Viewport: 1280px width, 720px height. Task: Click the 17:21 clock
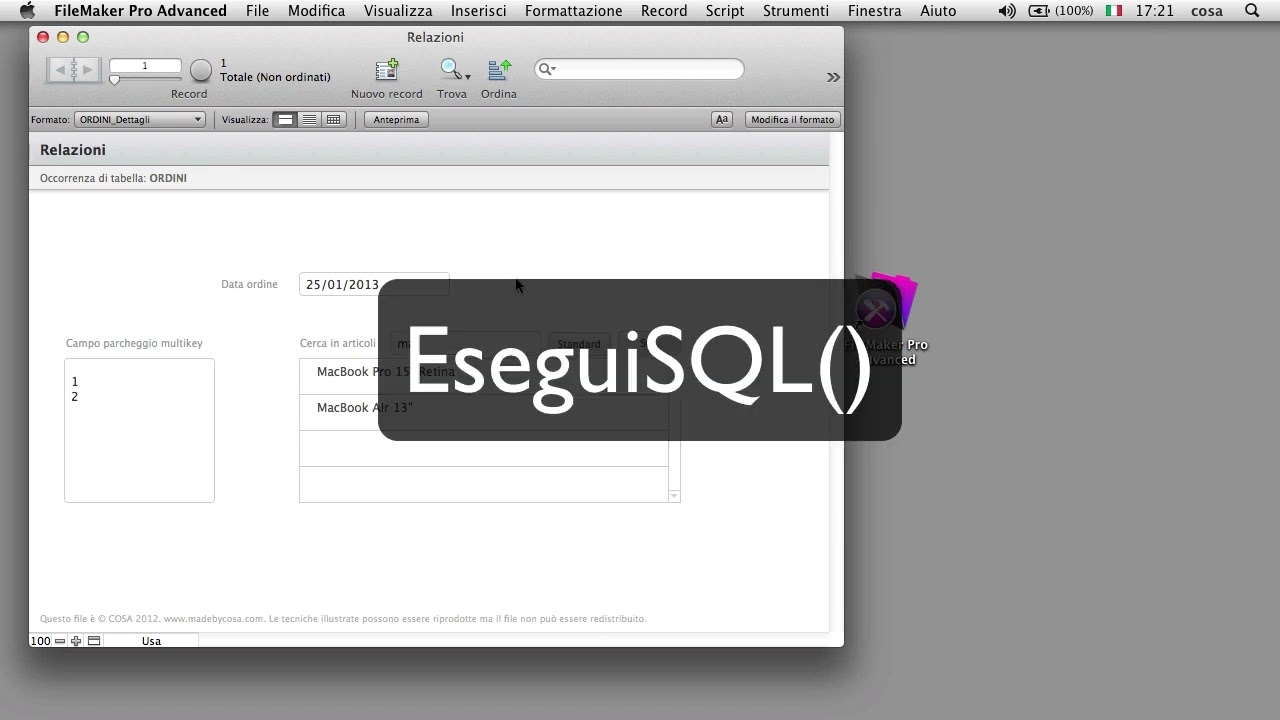1155,11
